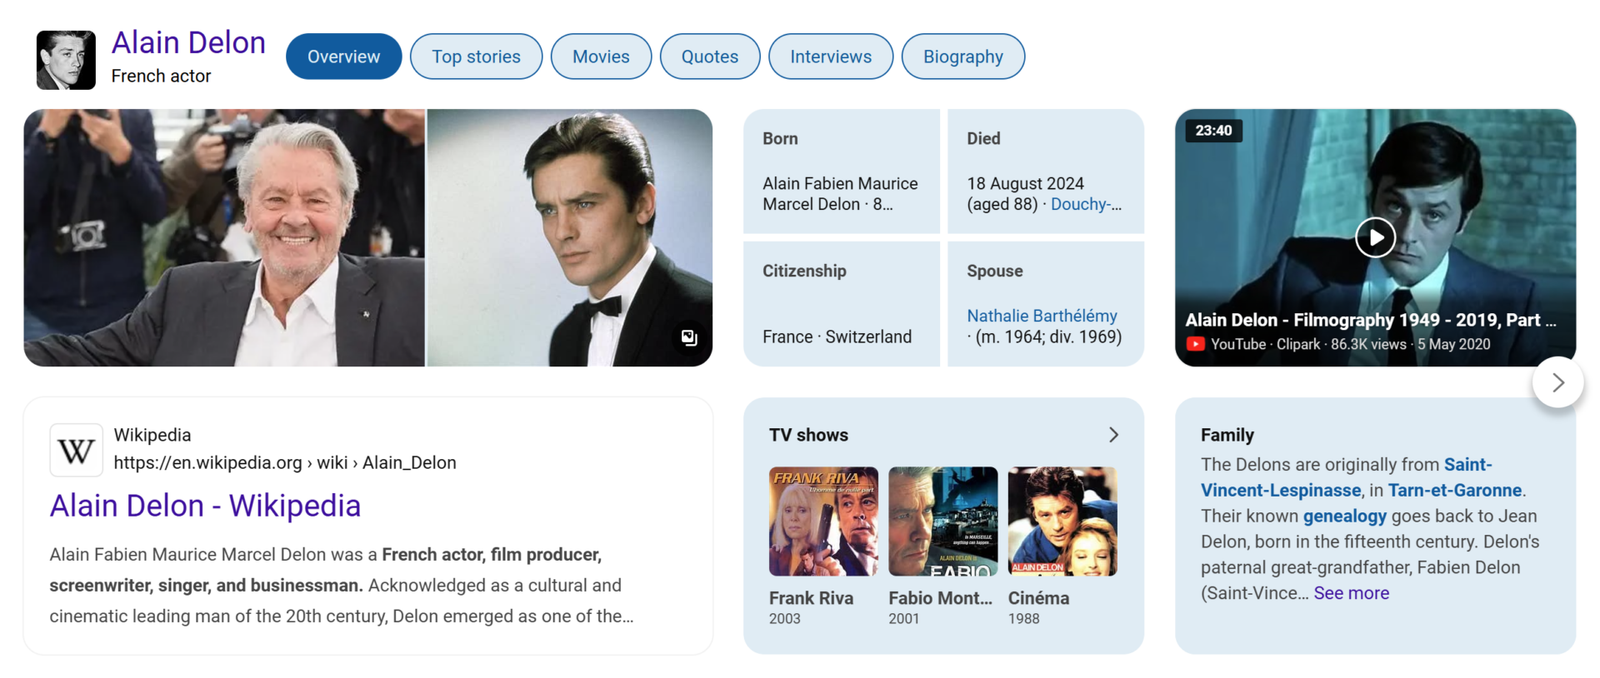Expand the TV shows section arrow

pyautogui.click(x=1113, y=435)
